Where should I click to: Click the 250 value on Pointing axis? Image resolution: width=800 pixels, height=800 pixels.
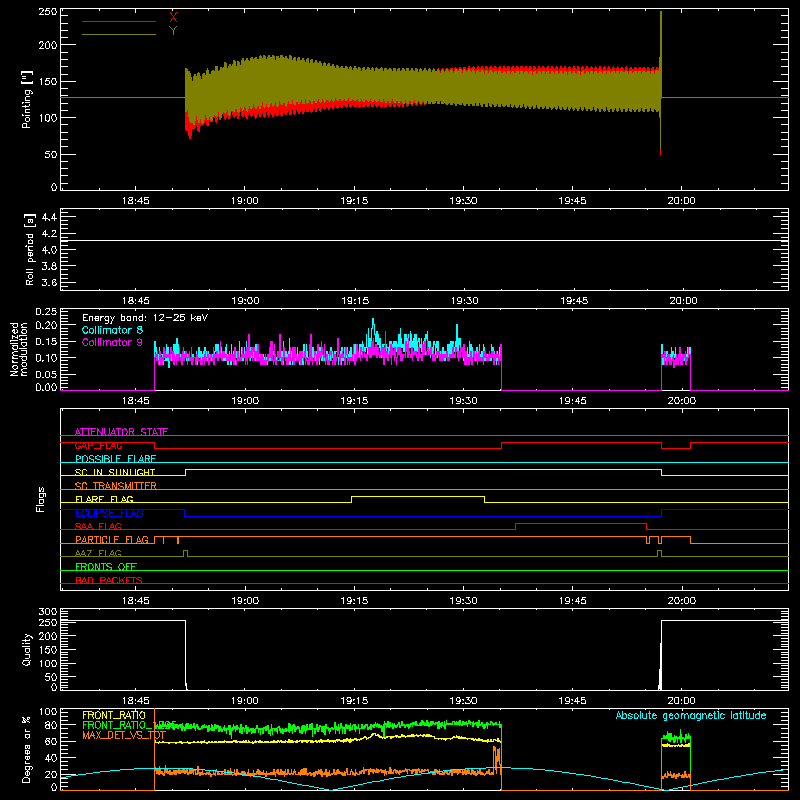(48, 12)
